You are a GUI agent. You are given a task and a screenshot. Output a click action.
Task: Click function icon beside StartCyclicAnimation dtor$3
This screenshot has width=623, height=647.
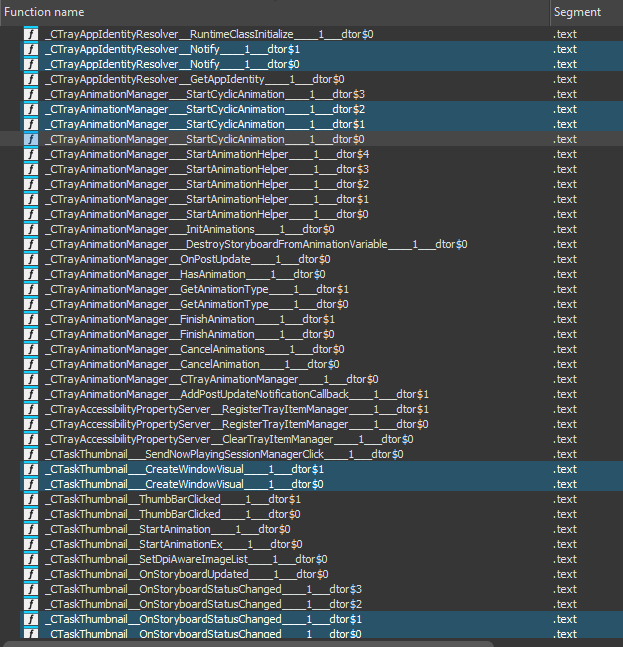31,94
